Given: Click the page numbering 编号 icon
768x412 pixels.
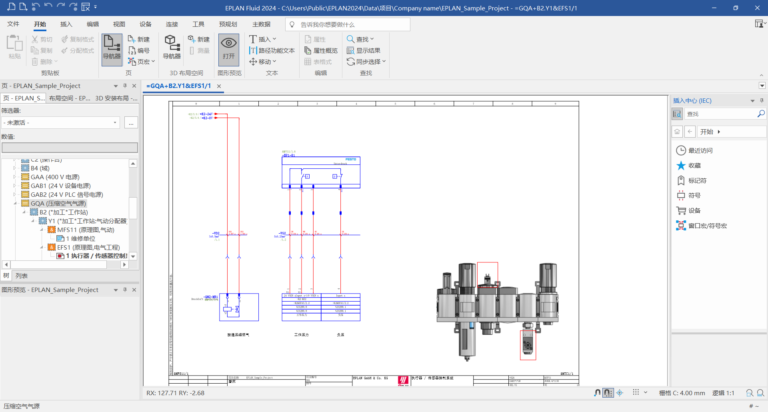Looking at the screenshot, I should (x=139, y=50).
